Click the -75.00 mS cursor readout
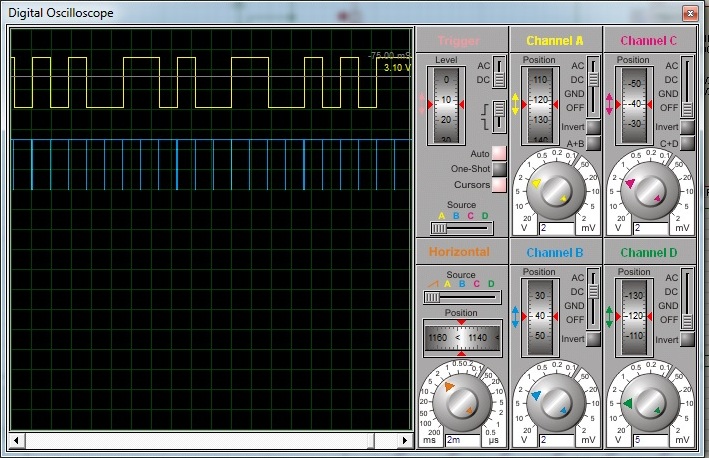Screen dimensions: 709x458 [390, 55]
